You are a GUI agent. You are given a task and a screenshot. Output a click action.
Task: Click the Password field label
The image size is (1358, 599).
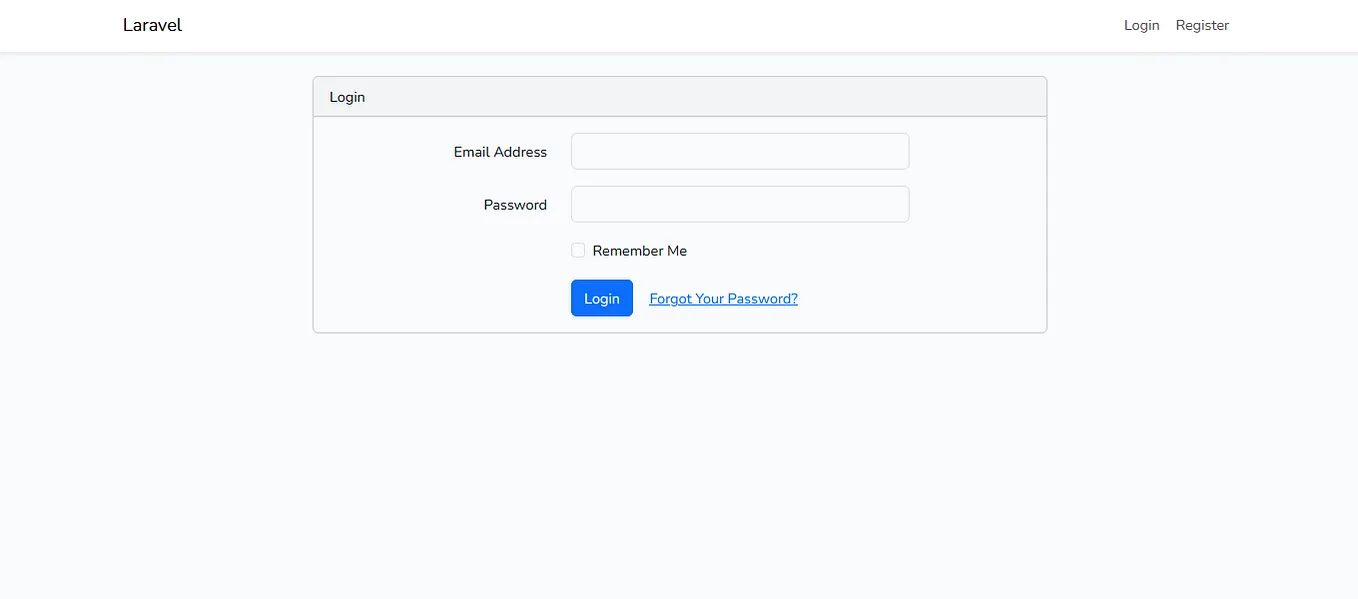click(515, 204)
